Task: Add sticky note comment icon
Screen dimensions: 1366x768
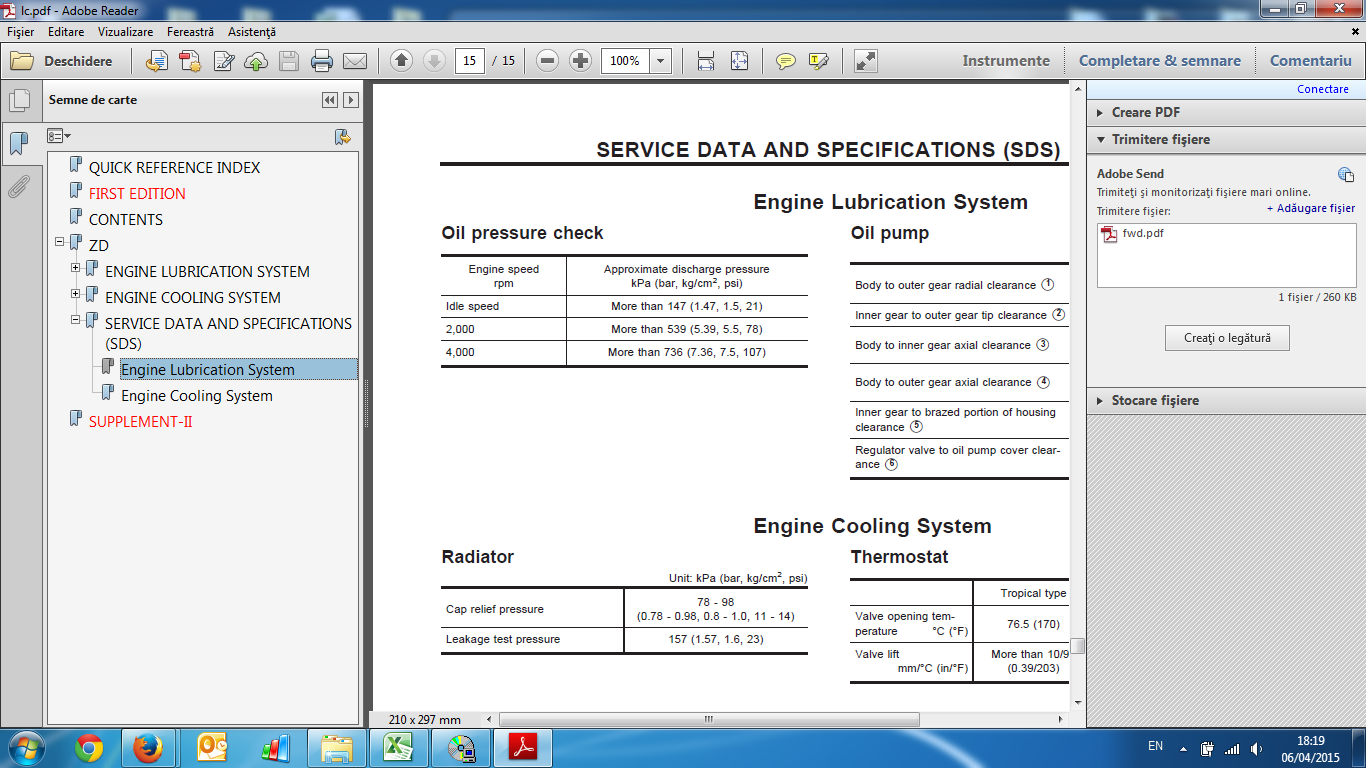Action: [x=786, y=61]
